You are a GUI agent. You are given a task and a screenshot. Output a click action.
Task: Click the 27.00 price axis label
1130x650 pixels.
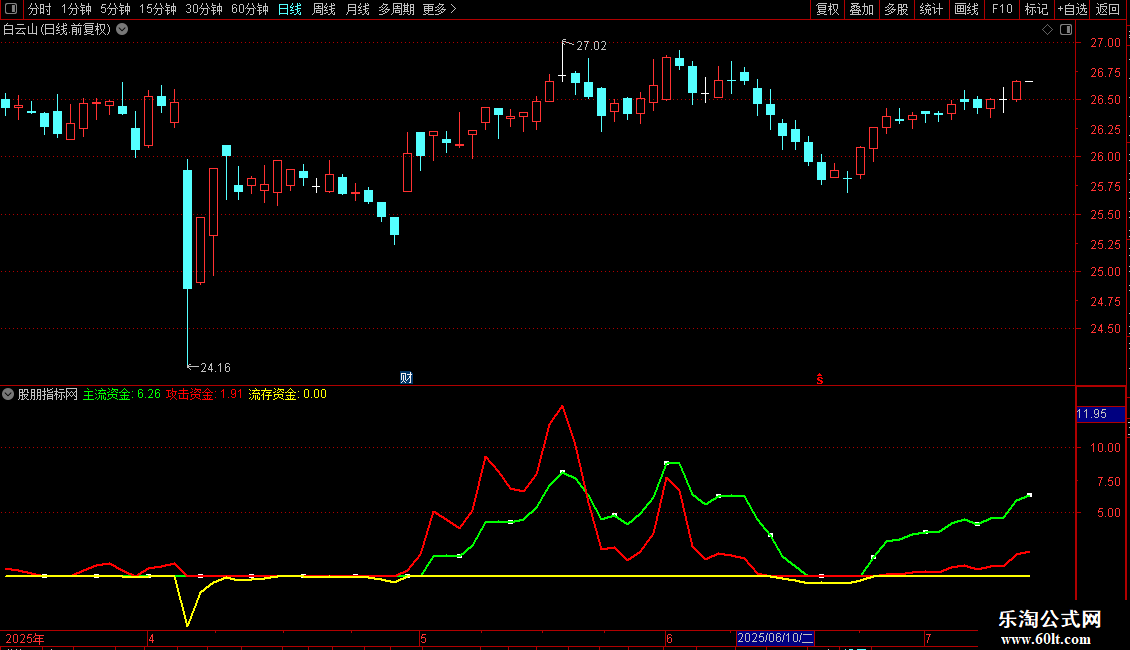coord(1105,43)
